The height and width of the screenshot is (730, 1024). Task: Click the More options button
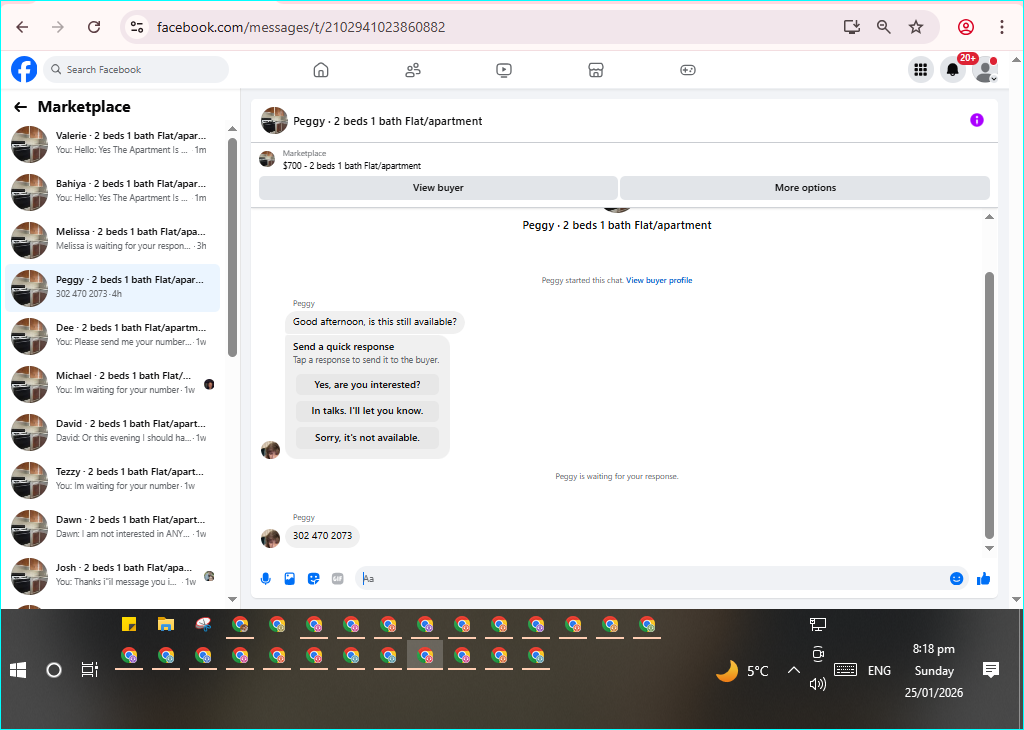(x=805, y=187)
